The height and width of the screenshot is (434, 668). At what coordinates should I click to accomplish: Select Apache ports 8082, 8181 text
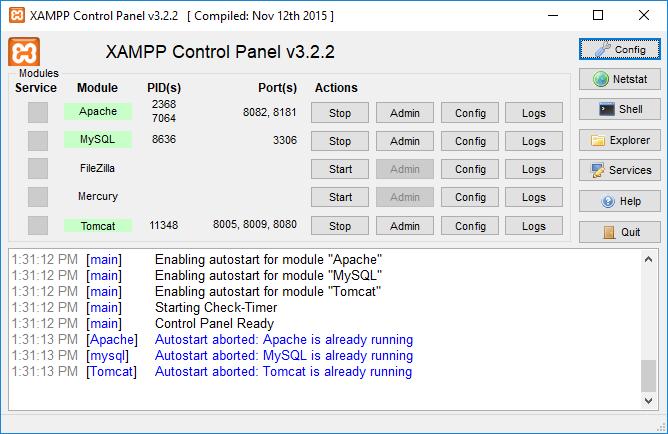270,112
